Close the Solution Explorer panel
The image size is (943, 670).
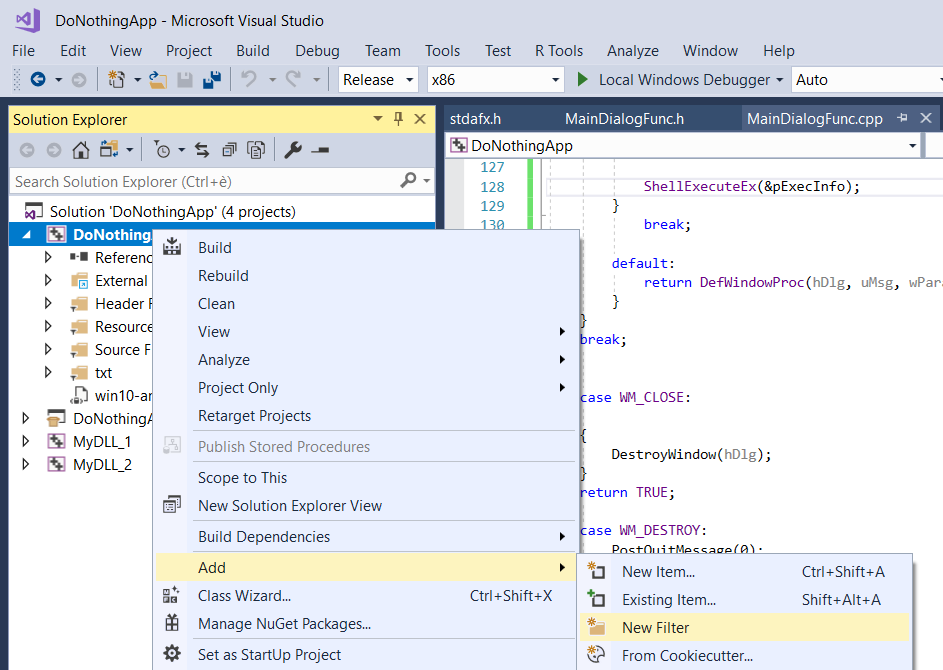[420, 119]
